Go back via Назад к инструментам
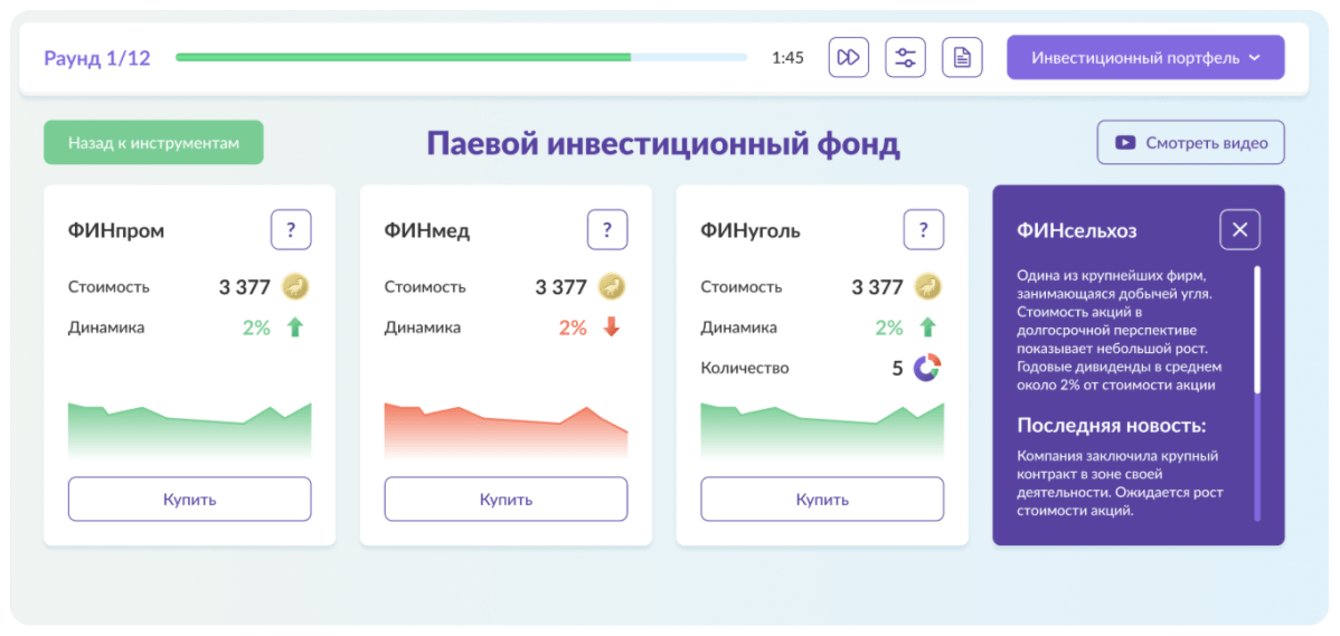 point(154,143)
